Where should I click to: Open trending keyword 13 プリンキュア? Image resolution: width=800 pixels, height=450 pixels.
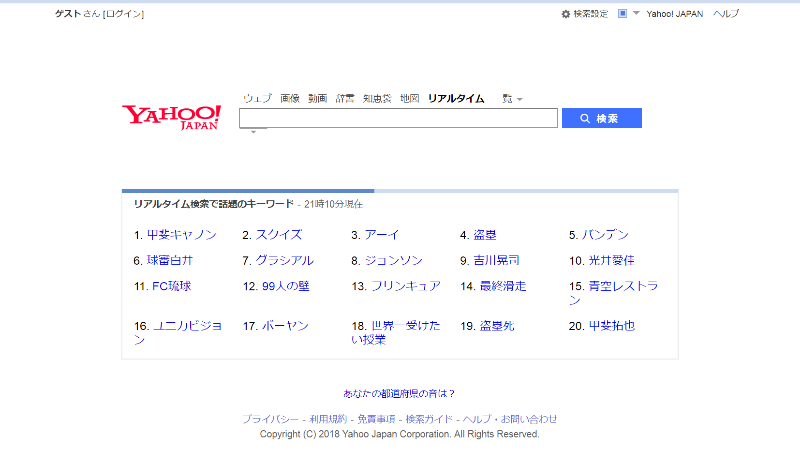click(x=406, y=286)
